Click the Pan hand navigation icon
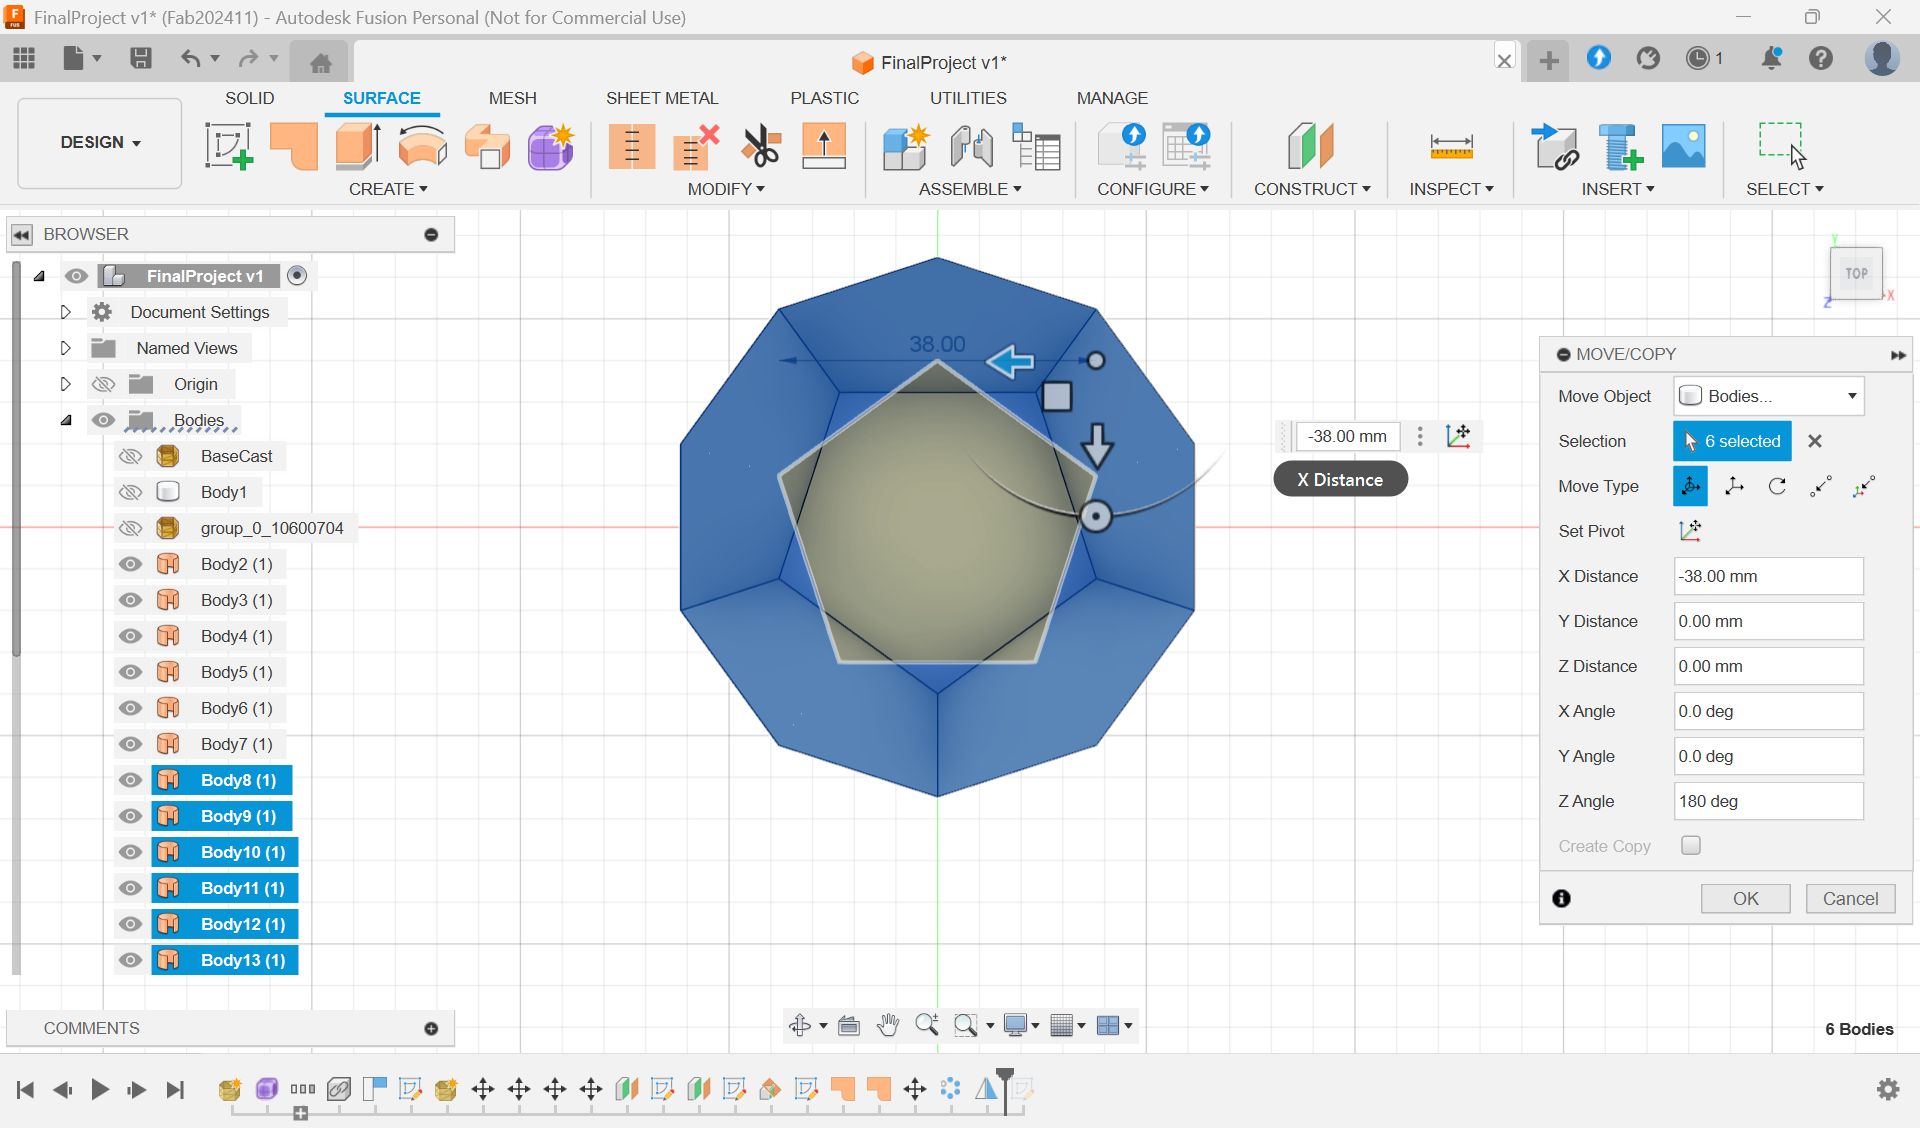 click(x=887, y=1025)
